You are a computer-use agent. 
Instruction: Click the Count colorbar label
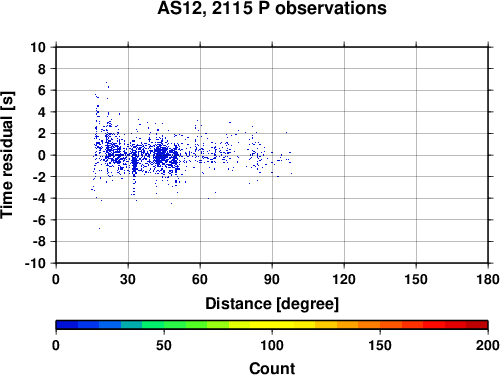coord(272,368)
